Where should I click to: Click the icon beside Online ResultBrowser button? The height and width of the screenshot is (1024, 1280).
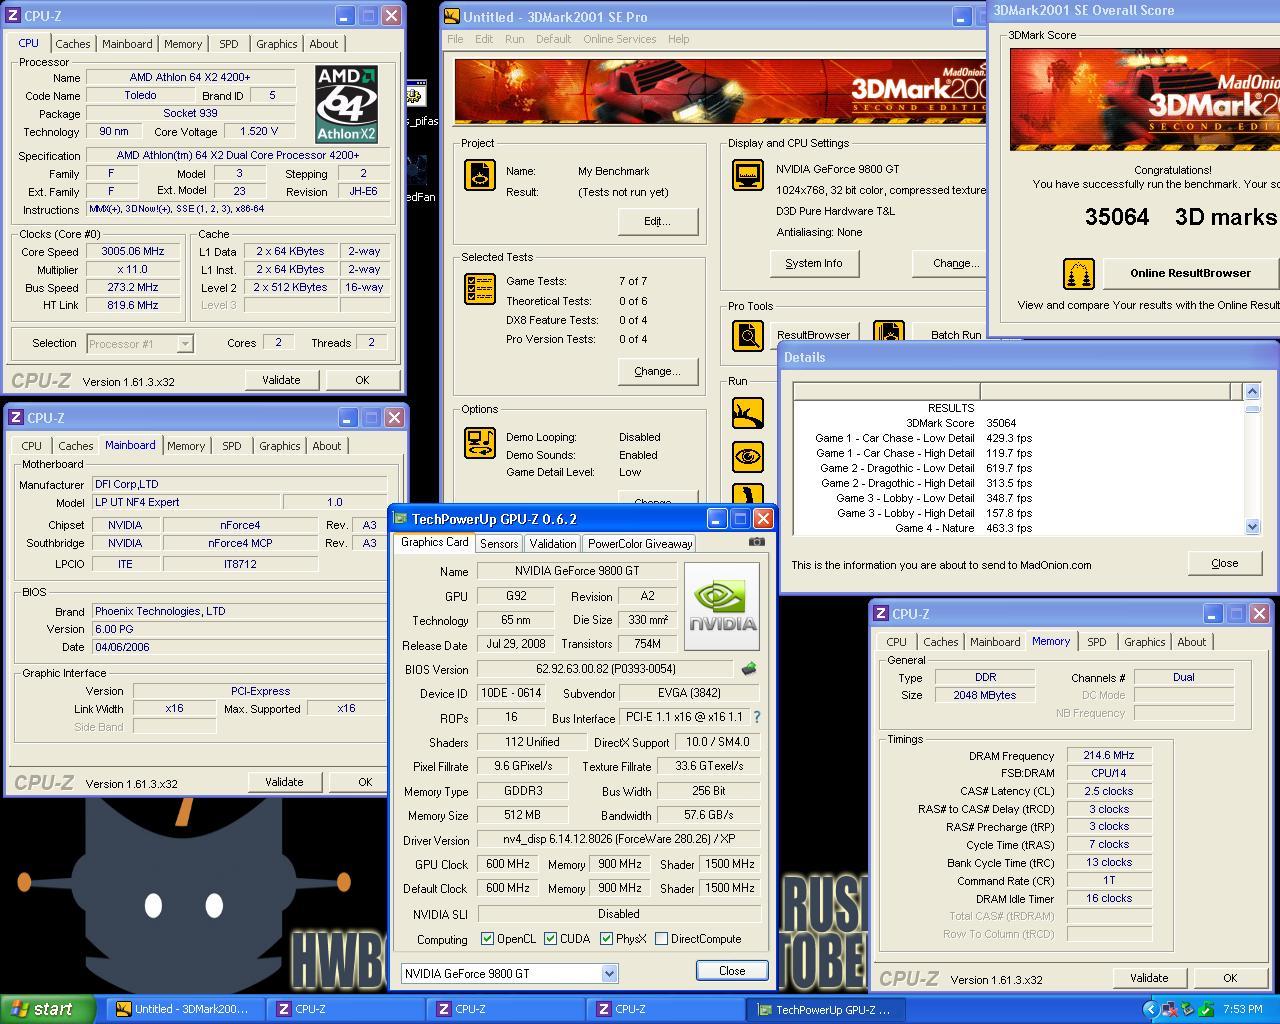pos(1079,273)
